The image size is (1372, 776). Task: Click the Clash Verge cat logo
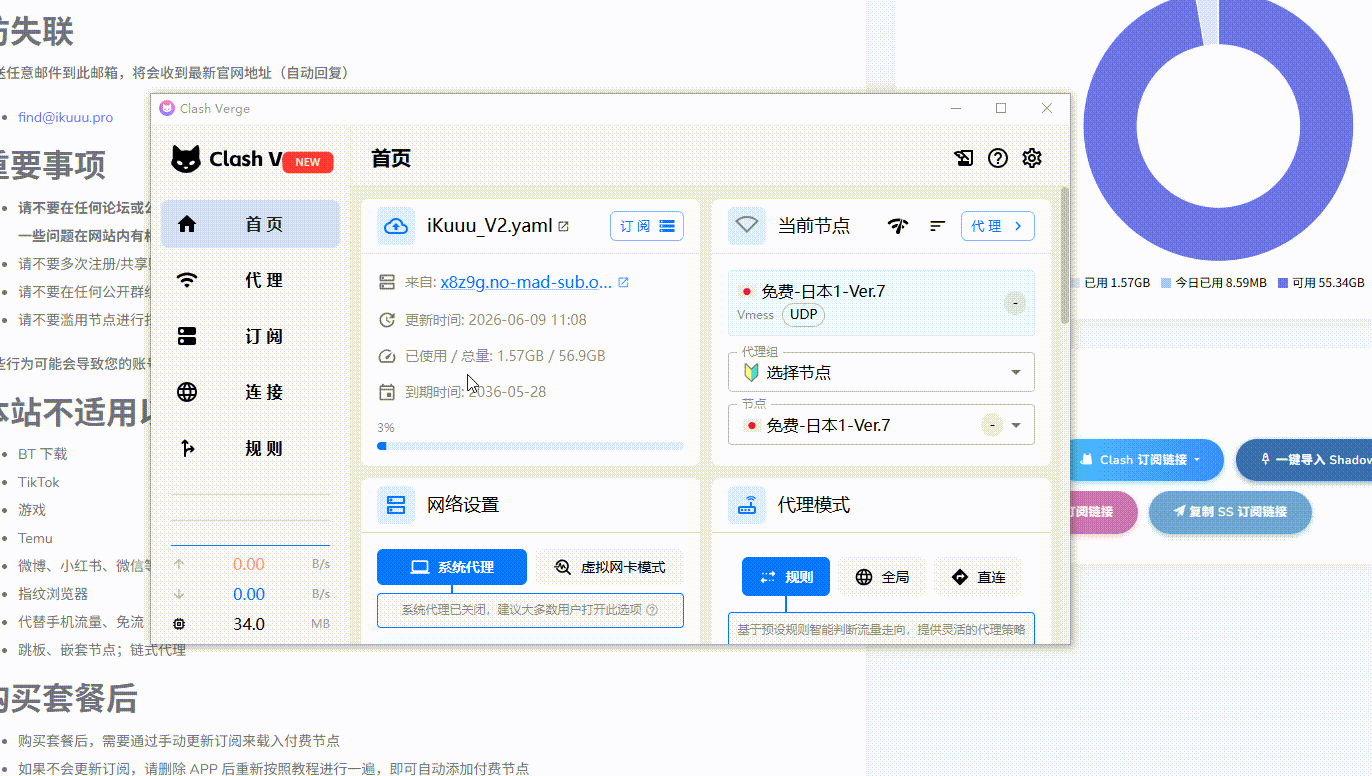(186, 159)
